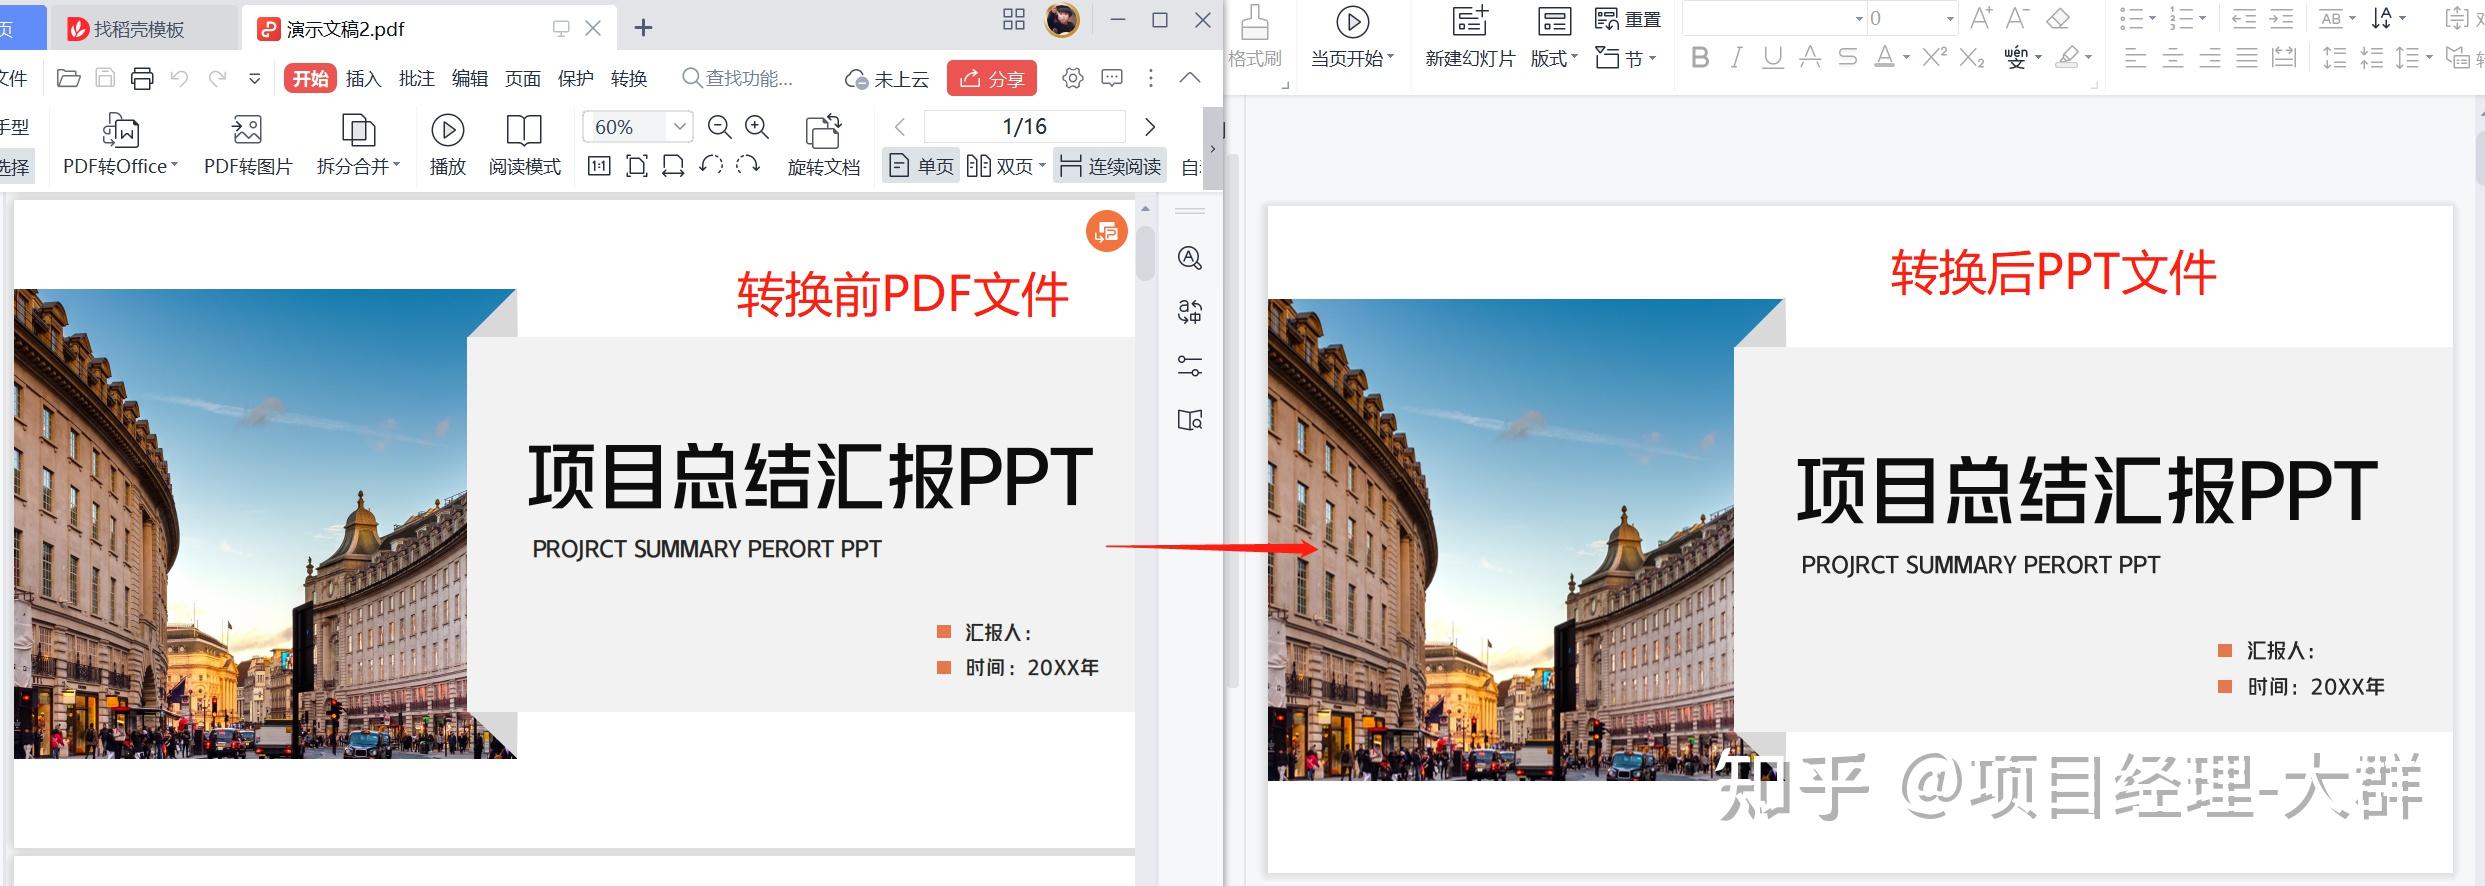
Task: Open the 保护 protect tab
Action: click(575, 78)
